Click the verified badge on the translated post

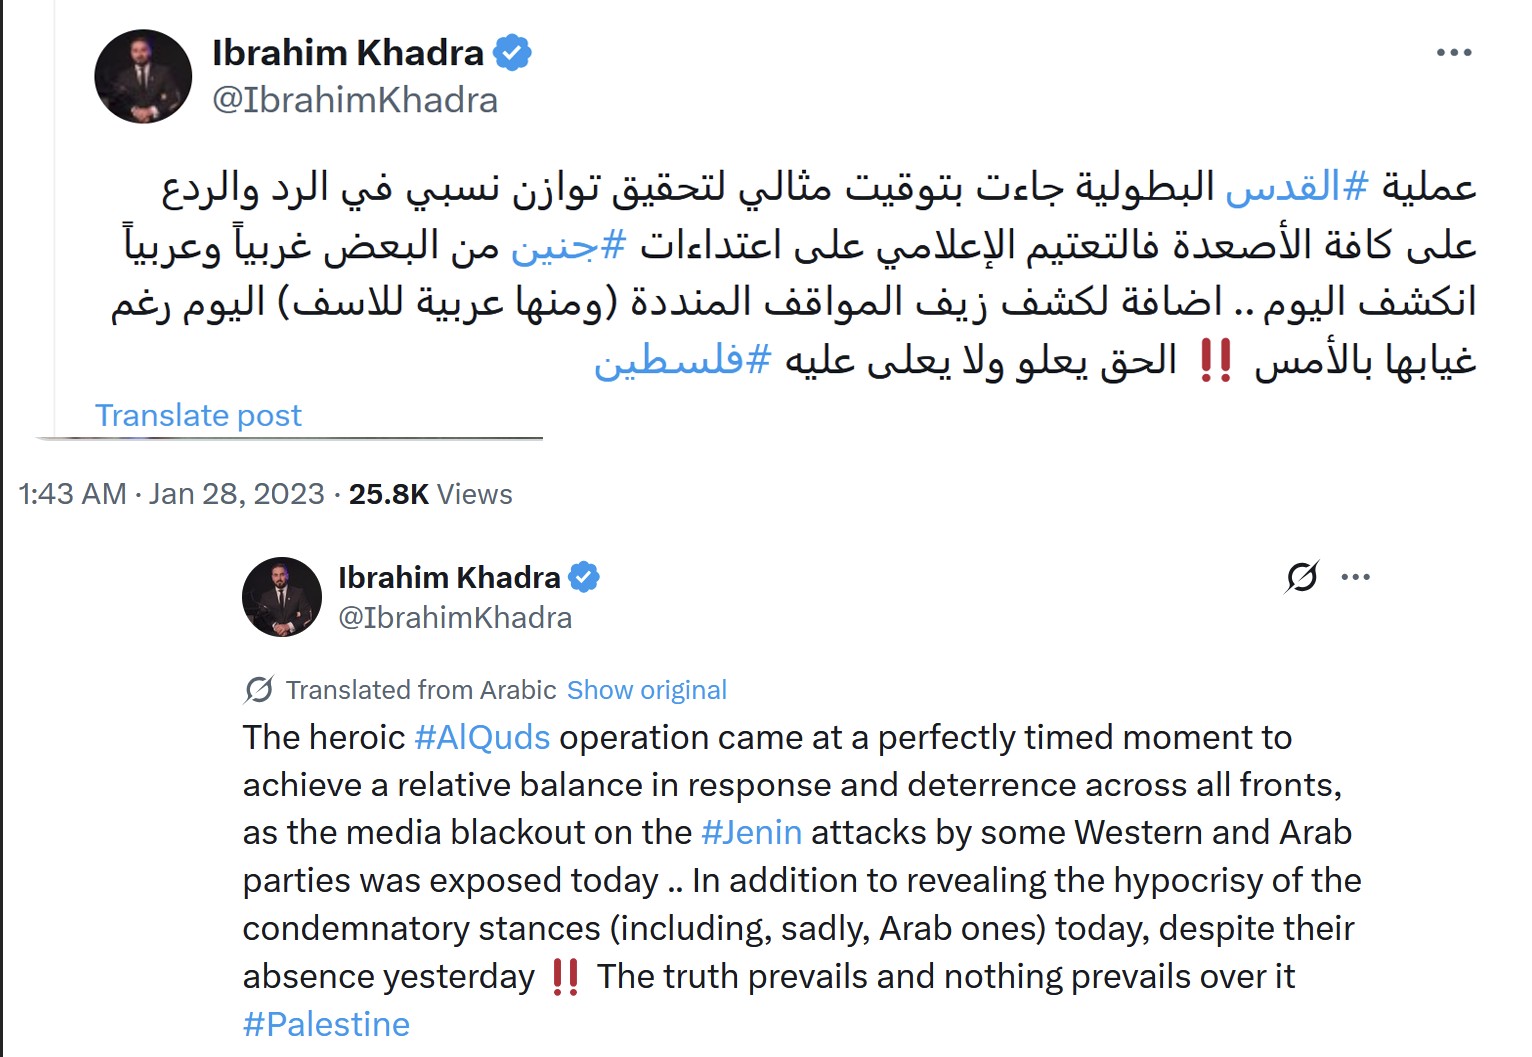pyautogui.click(x=584, y=577)
